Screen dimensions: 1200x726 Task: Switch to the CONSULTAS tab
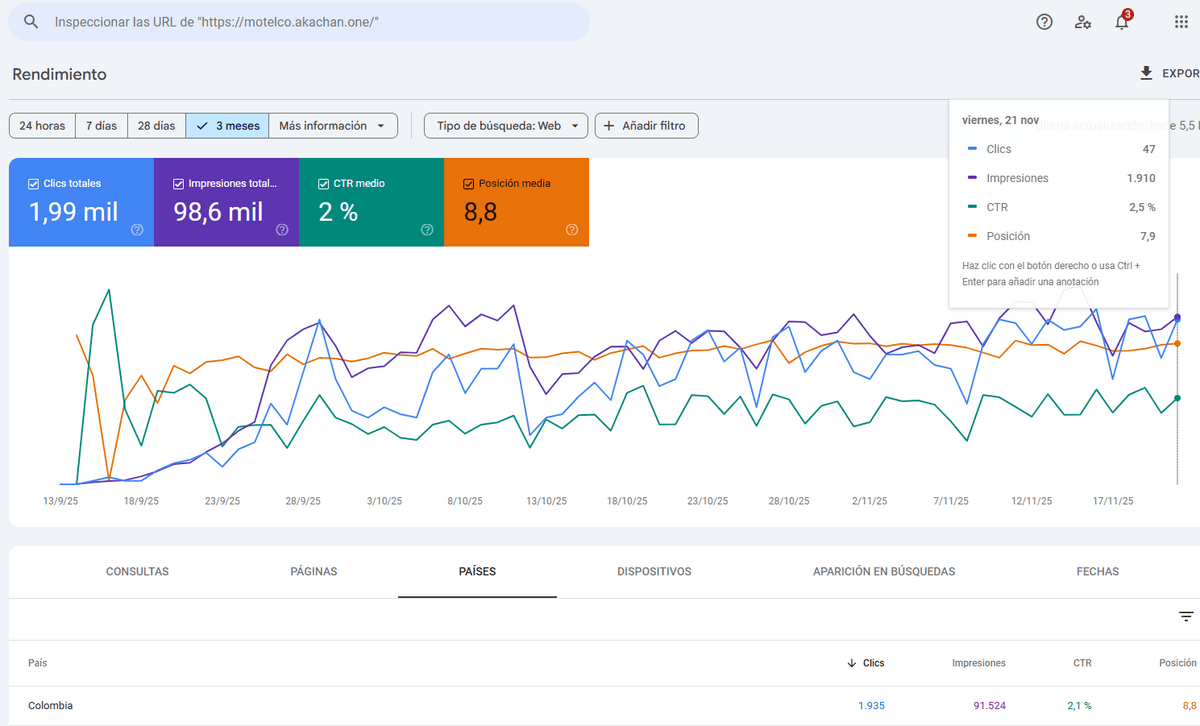pyautogui.click(x=137, y=572)
